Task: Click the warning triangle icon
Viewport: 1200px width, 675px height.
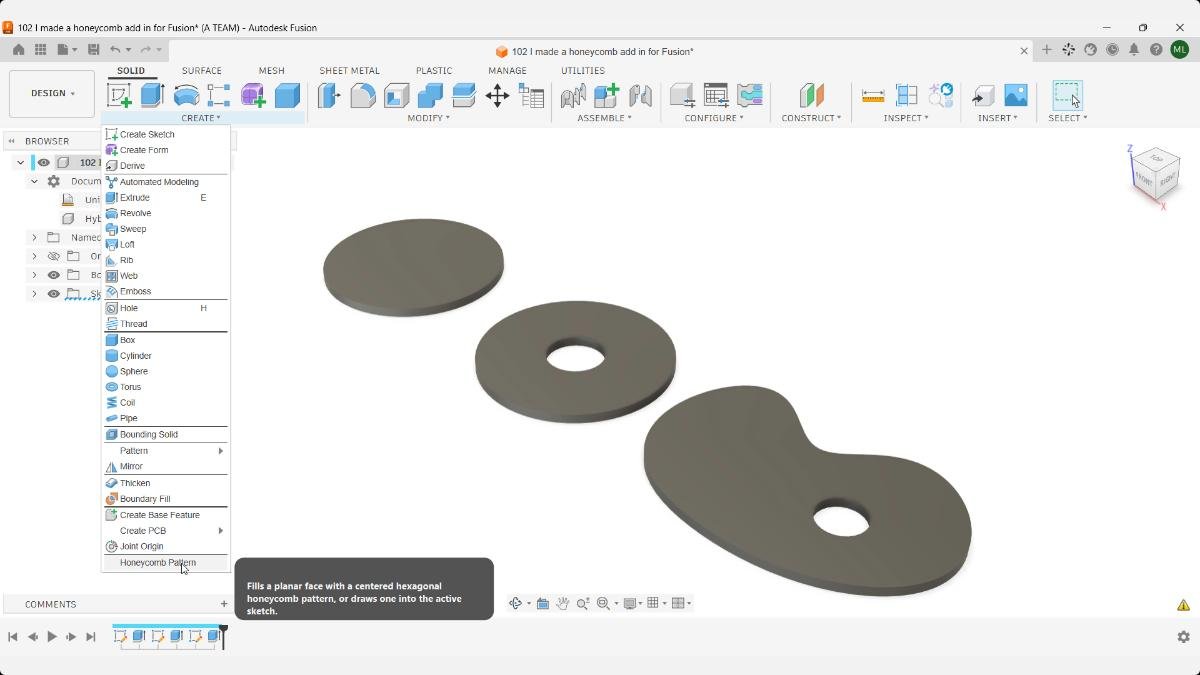Action: pyautogui.click(x=1183, y=604)
